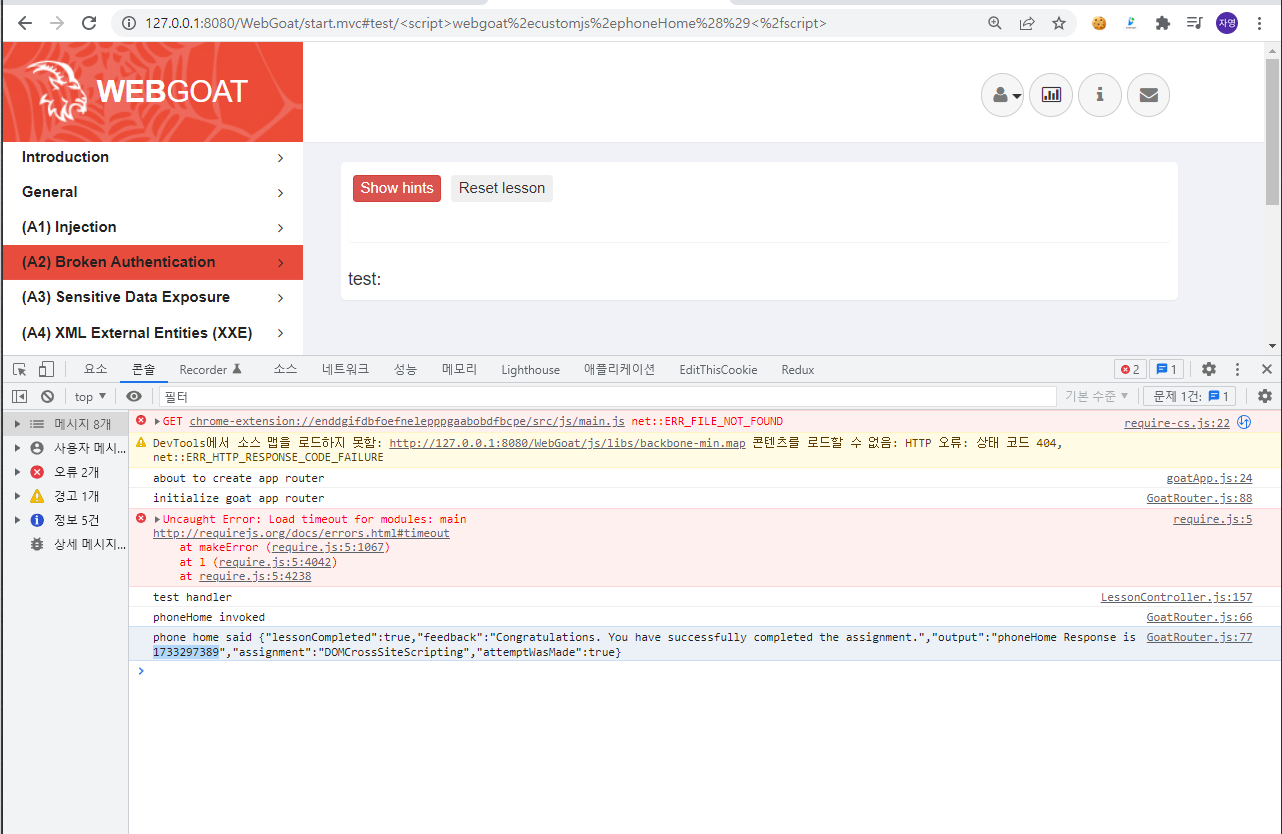The height and width of the screenshot is (834, 1282).
Task: Close the DevTools panel
Action: tap(1266, 369)
